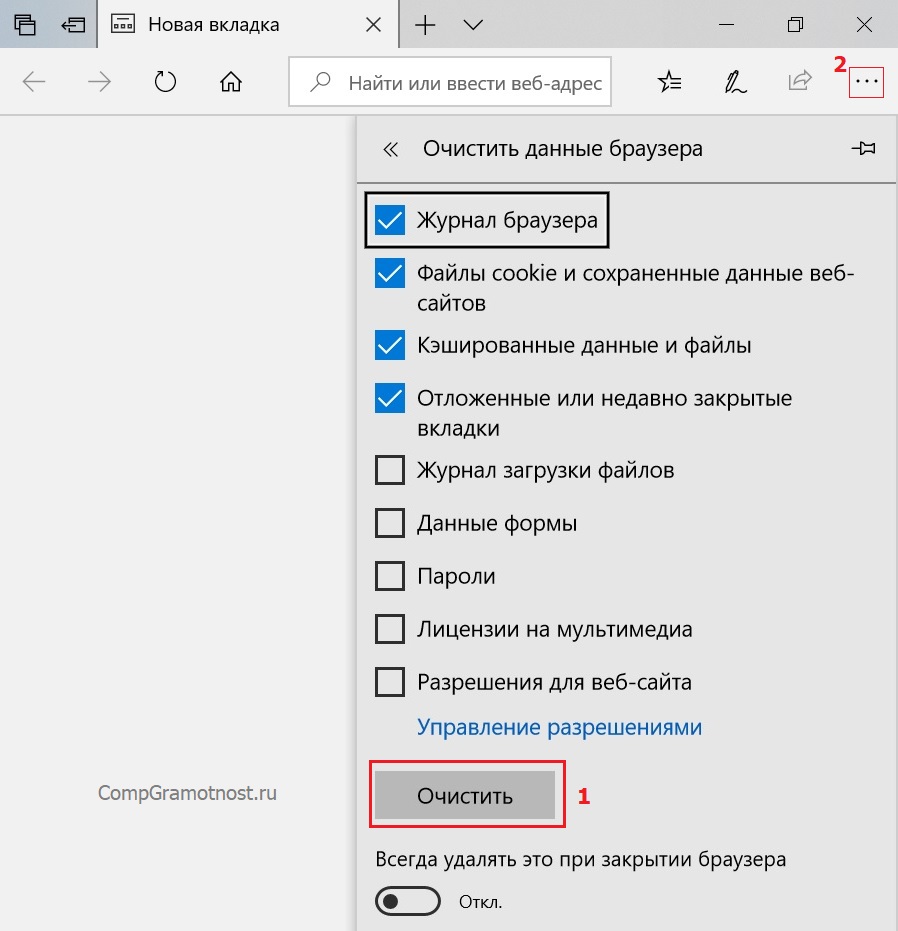The width and height of the screenshot is (898, 931).
Task: Uncheck Файлы cookie и сохраненные данные checkbox
Action: click(x=390, y=273)
